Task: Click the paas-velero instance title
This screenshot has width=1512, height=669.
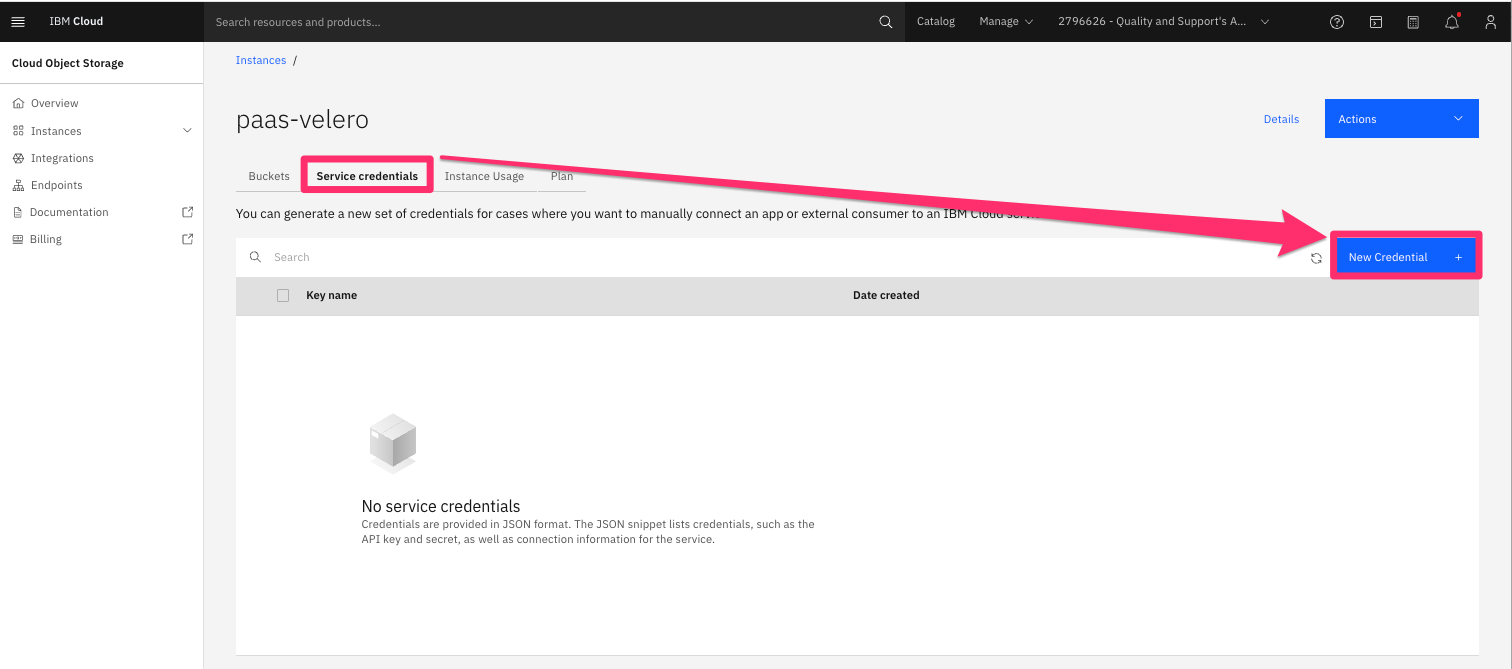Action: [x=302, y=120]
